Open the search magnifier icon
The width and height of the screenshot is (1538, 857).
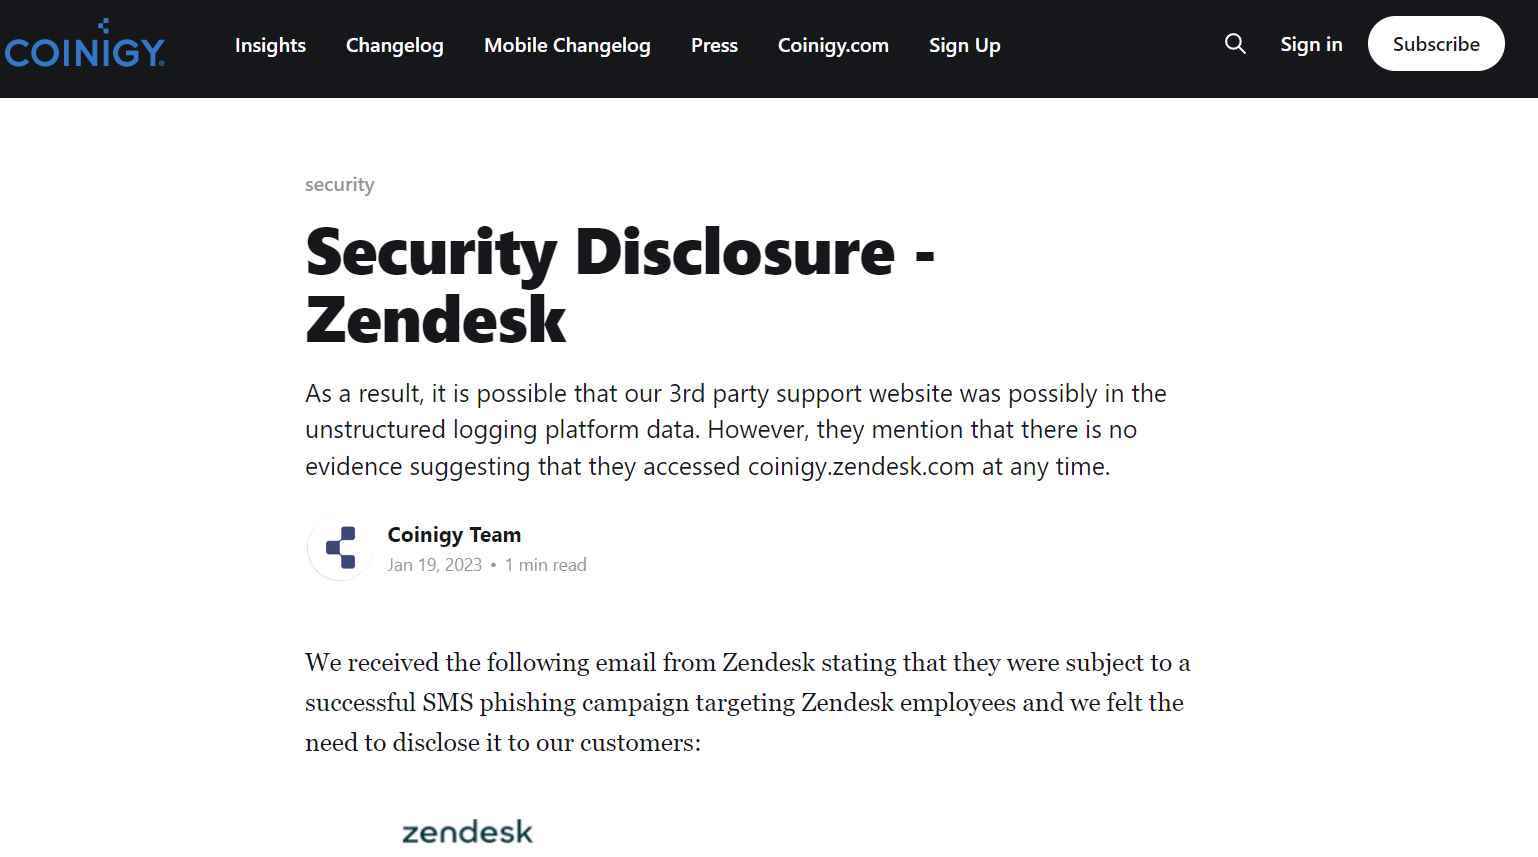click(x=1235, y=44)
